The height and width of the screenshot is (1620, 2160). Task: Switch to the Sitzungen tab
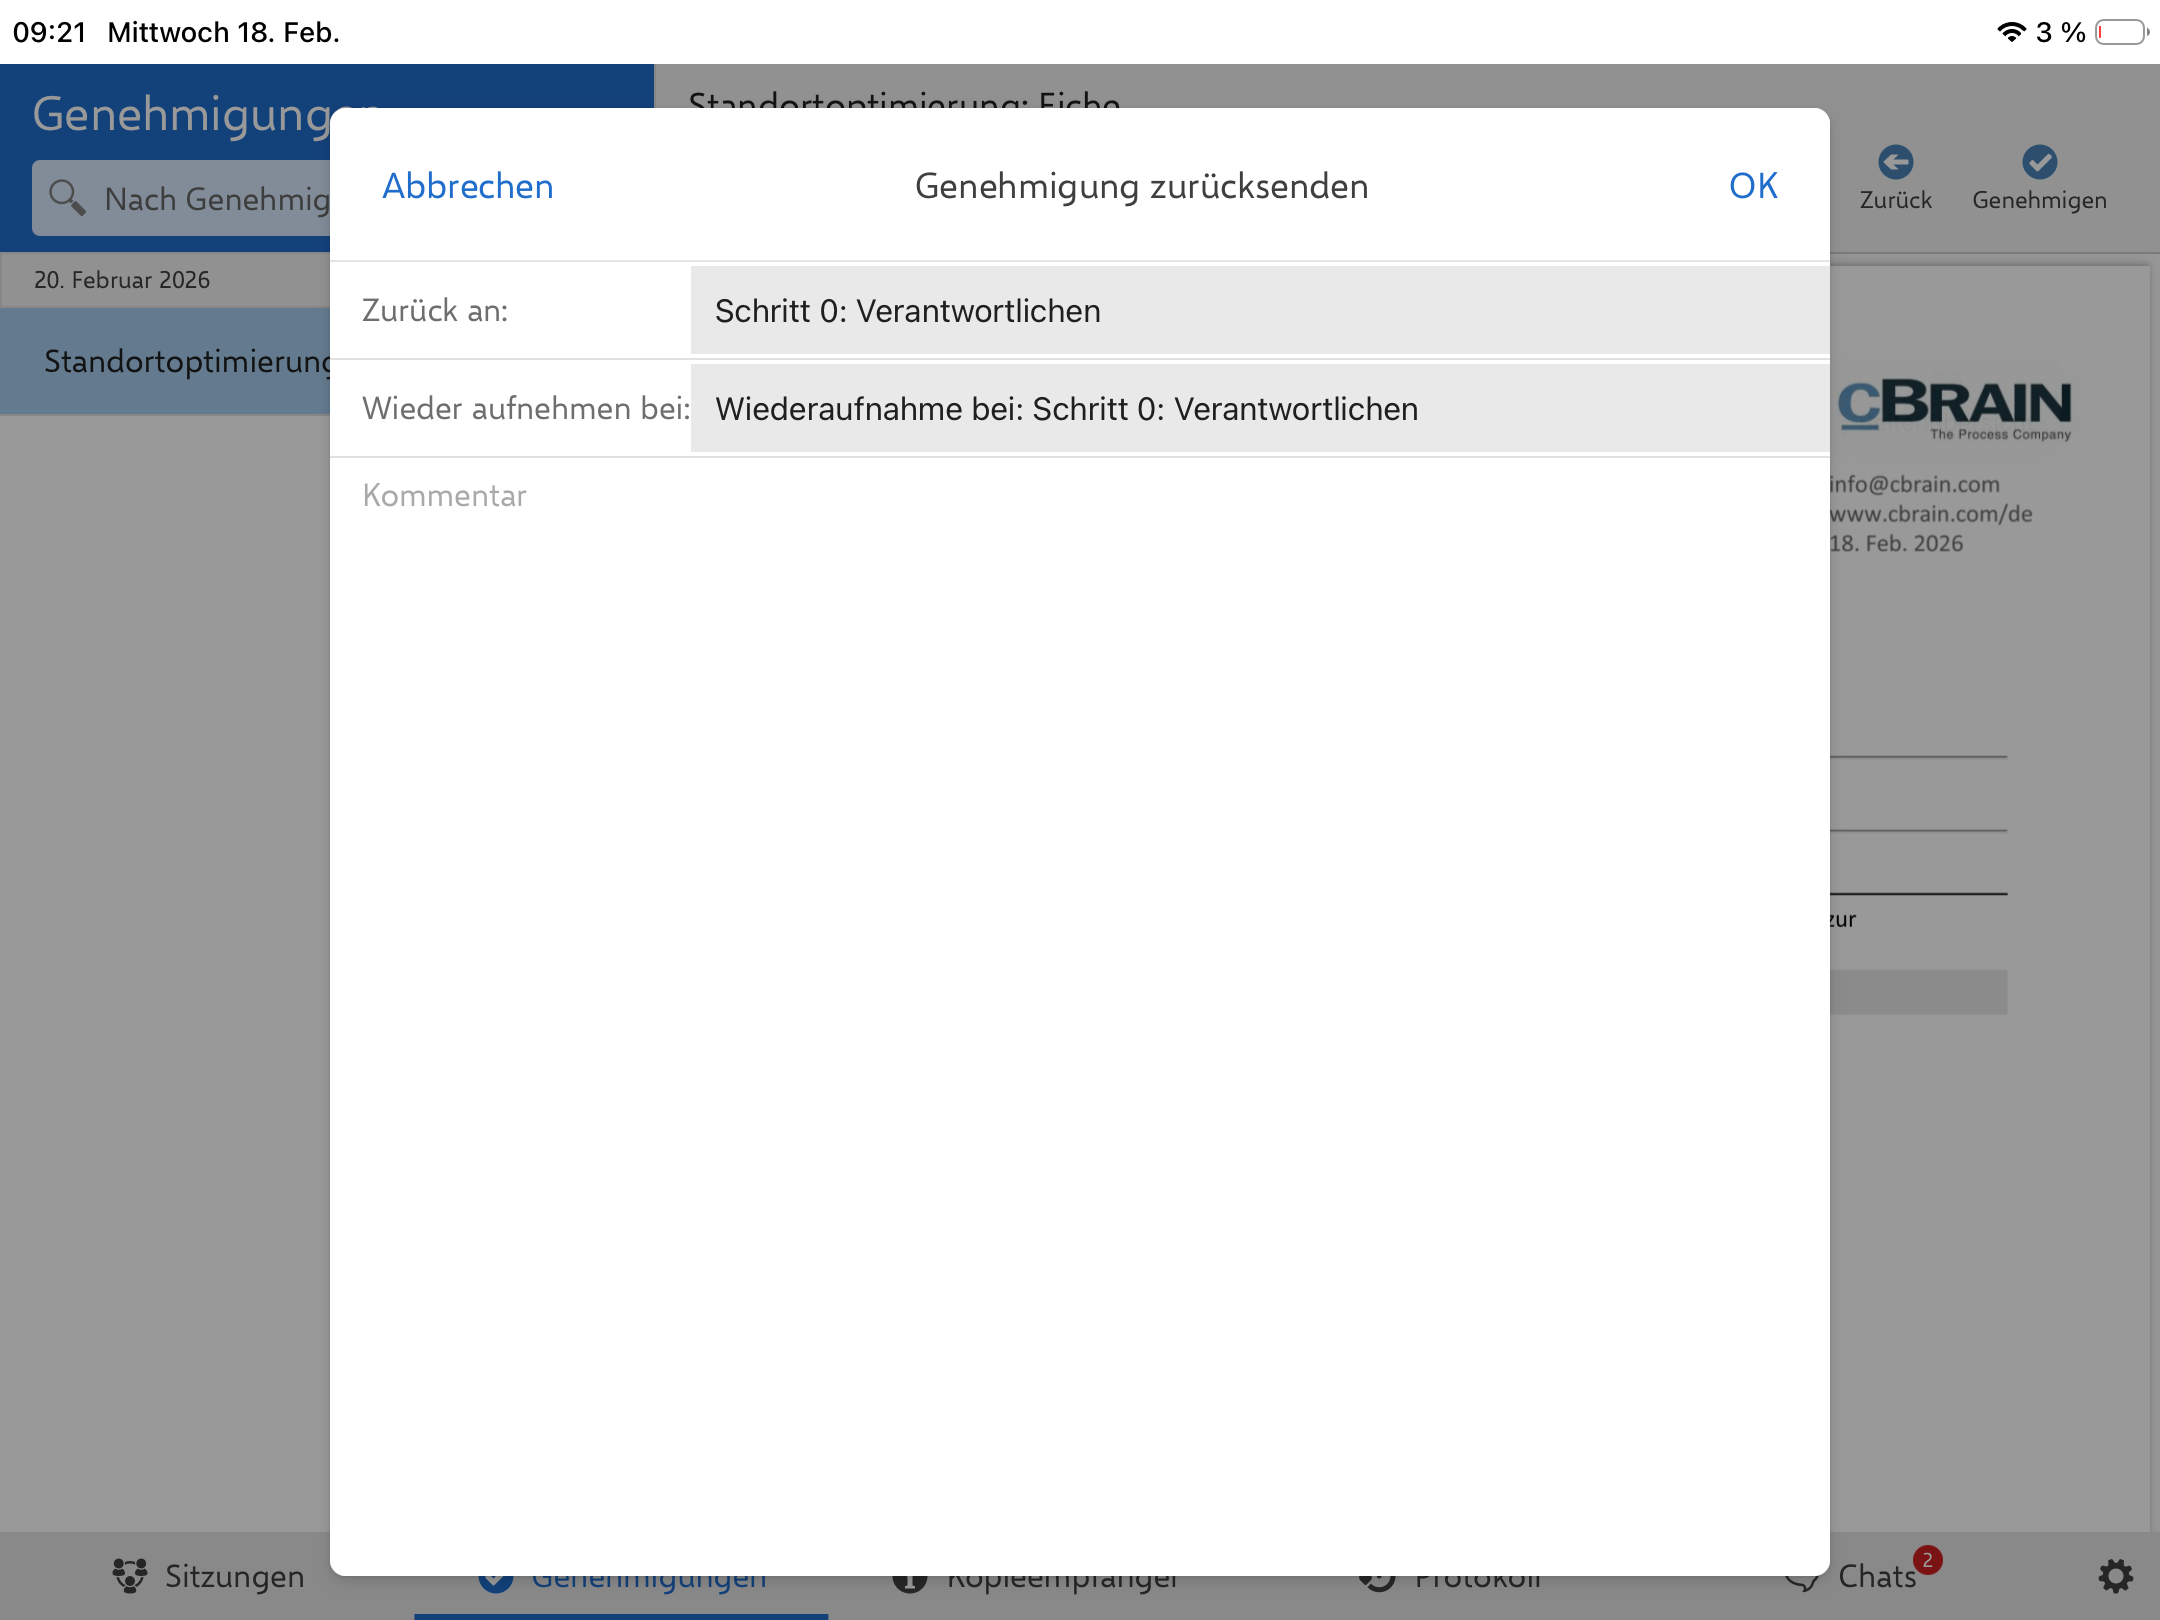pyautogui.click(x=234, y=1577)
